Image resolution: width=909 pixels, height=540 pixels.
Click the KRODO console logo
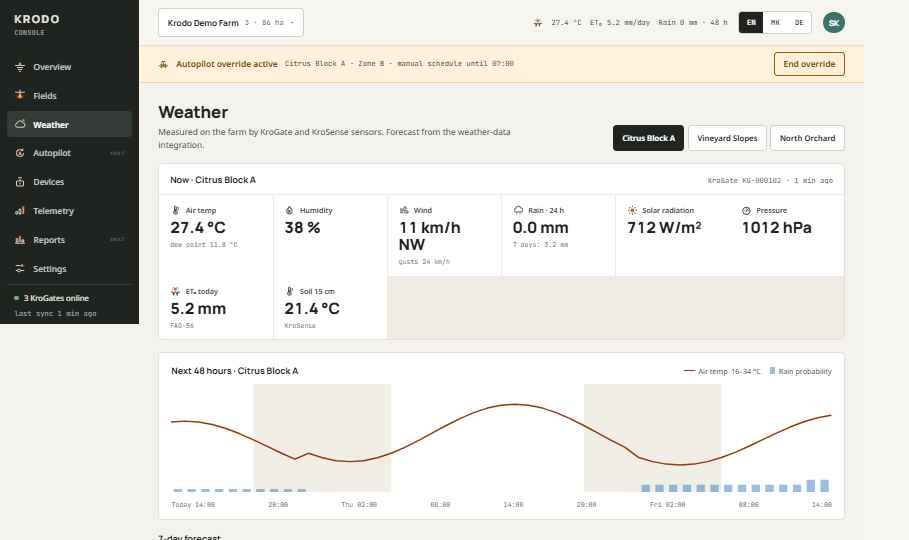(37, 24)
